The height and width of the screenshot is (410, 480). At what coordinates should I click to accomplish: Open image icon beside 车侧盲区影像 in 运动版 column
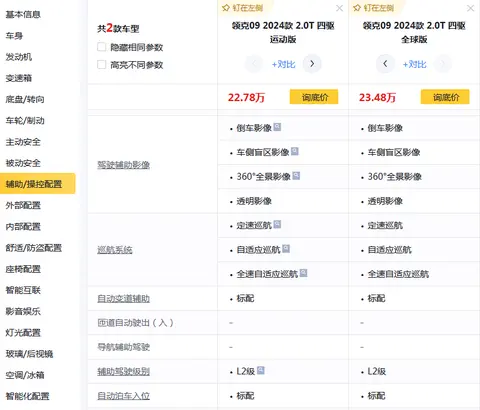[x=295, y=151]
